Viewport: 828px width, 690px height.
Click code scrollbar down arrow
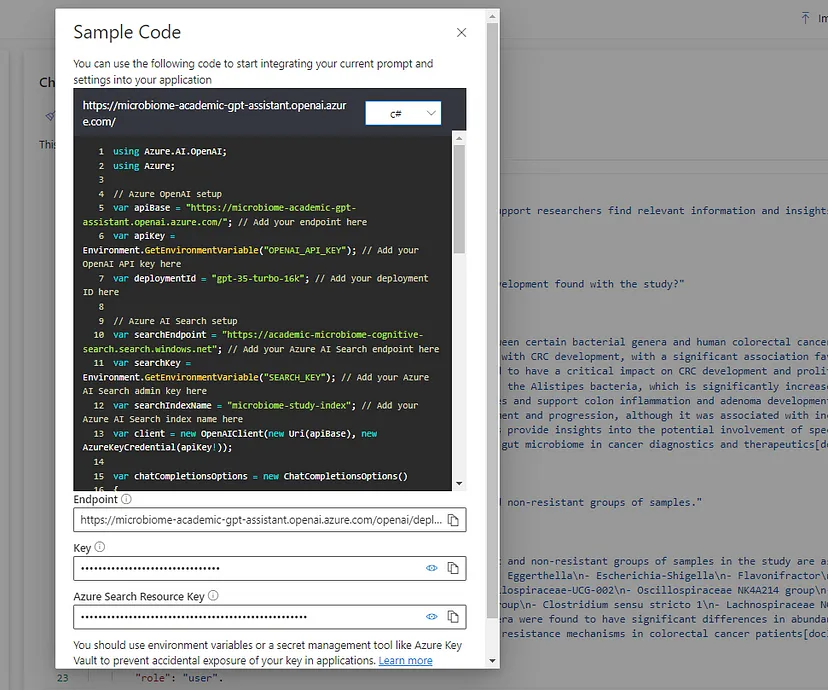(x=459, y=483)
